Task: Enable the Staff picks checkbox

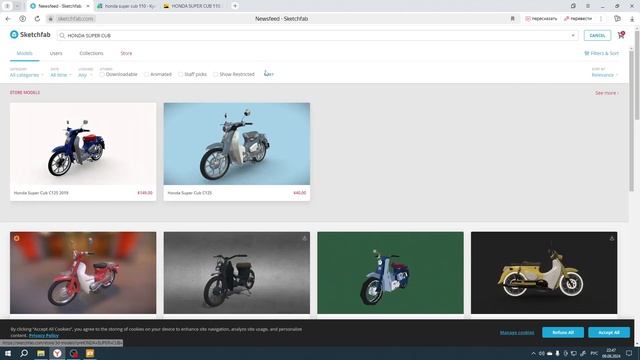Action: coord(180,74)
